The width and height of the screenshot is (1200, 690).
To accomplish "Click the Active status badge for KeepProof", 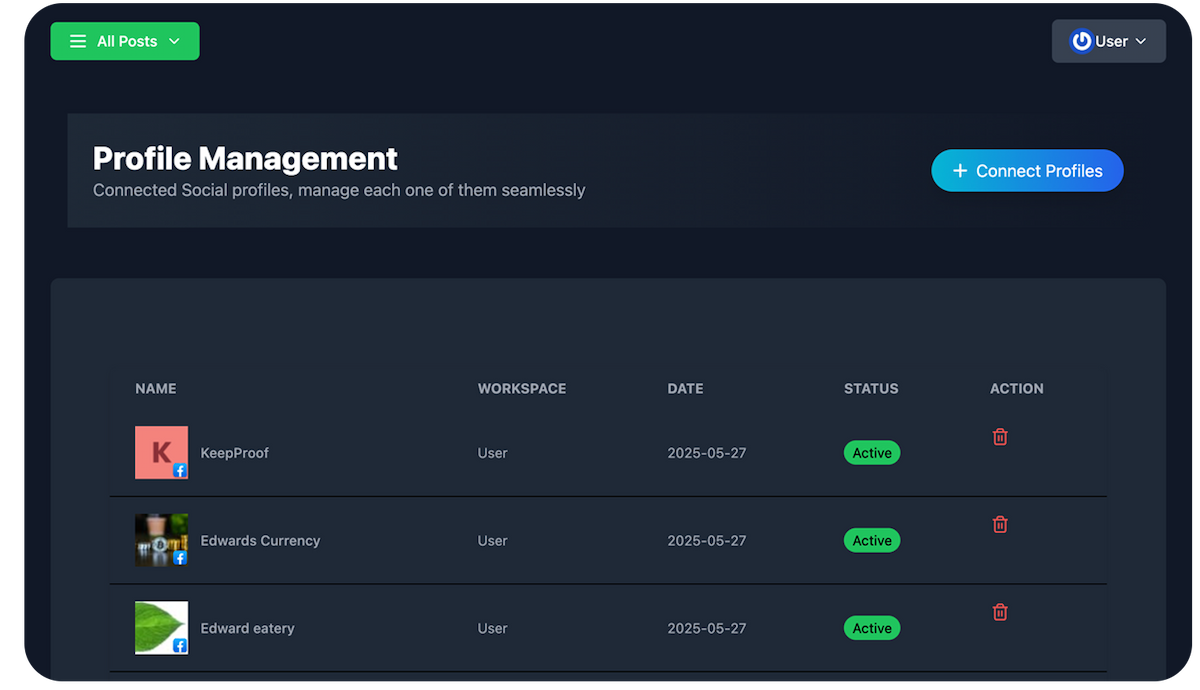I will pyautogui.click(x=872, y=453).
